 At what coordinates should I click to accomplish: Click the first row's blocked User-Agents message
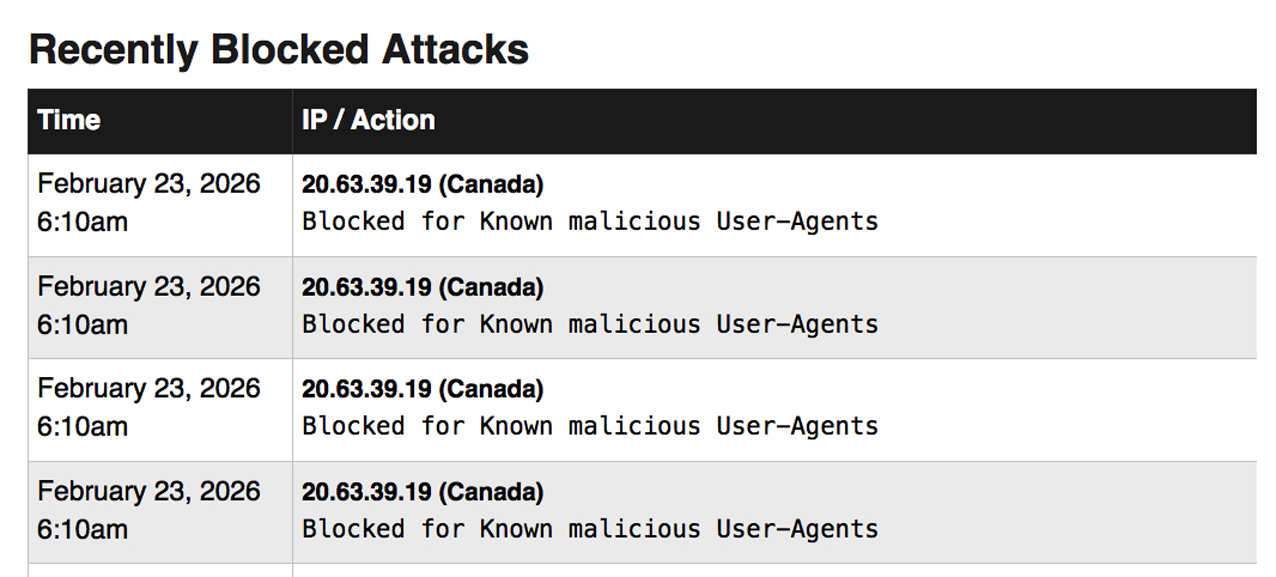click(590, 221)
